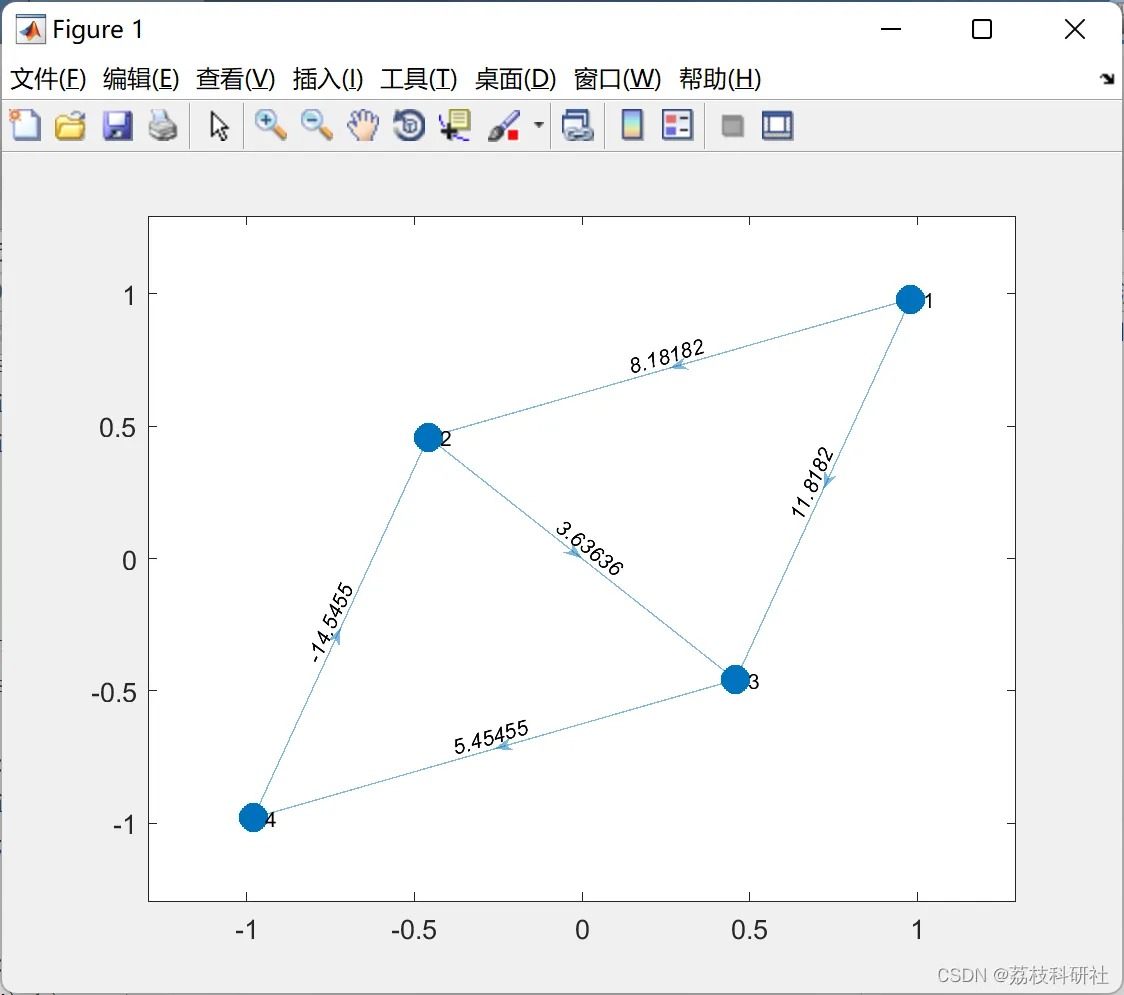Activate the Zoom Out tool

tap(316, 125)
